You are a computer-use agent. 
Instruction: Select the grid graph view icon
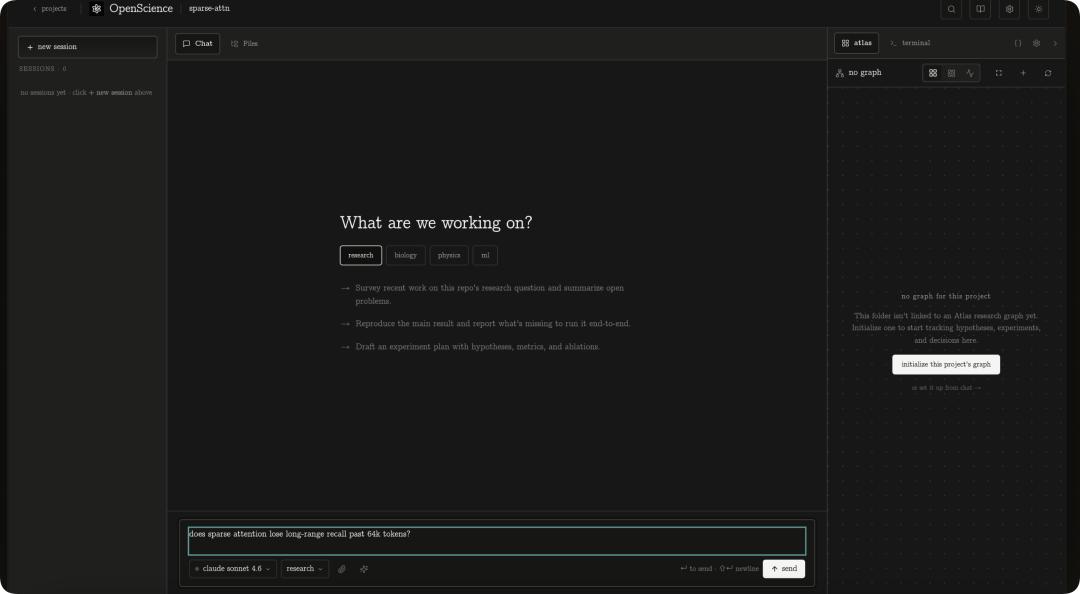(933, 73)
